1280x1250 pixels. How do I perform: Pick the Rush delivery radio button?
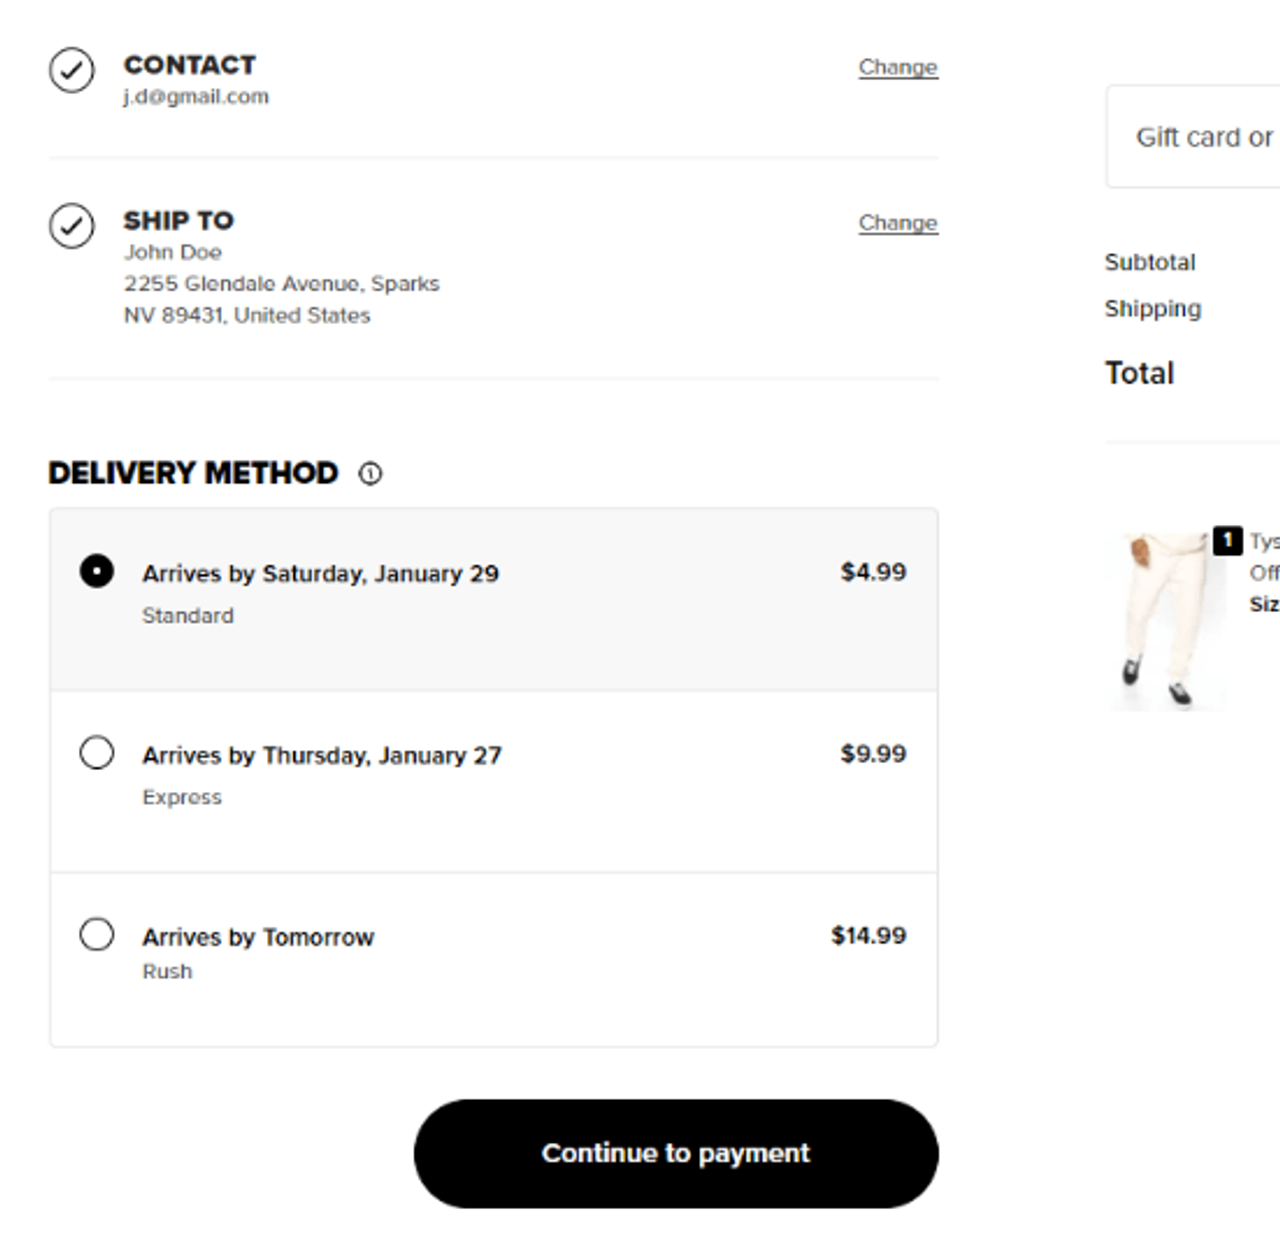click(97, 935)
